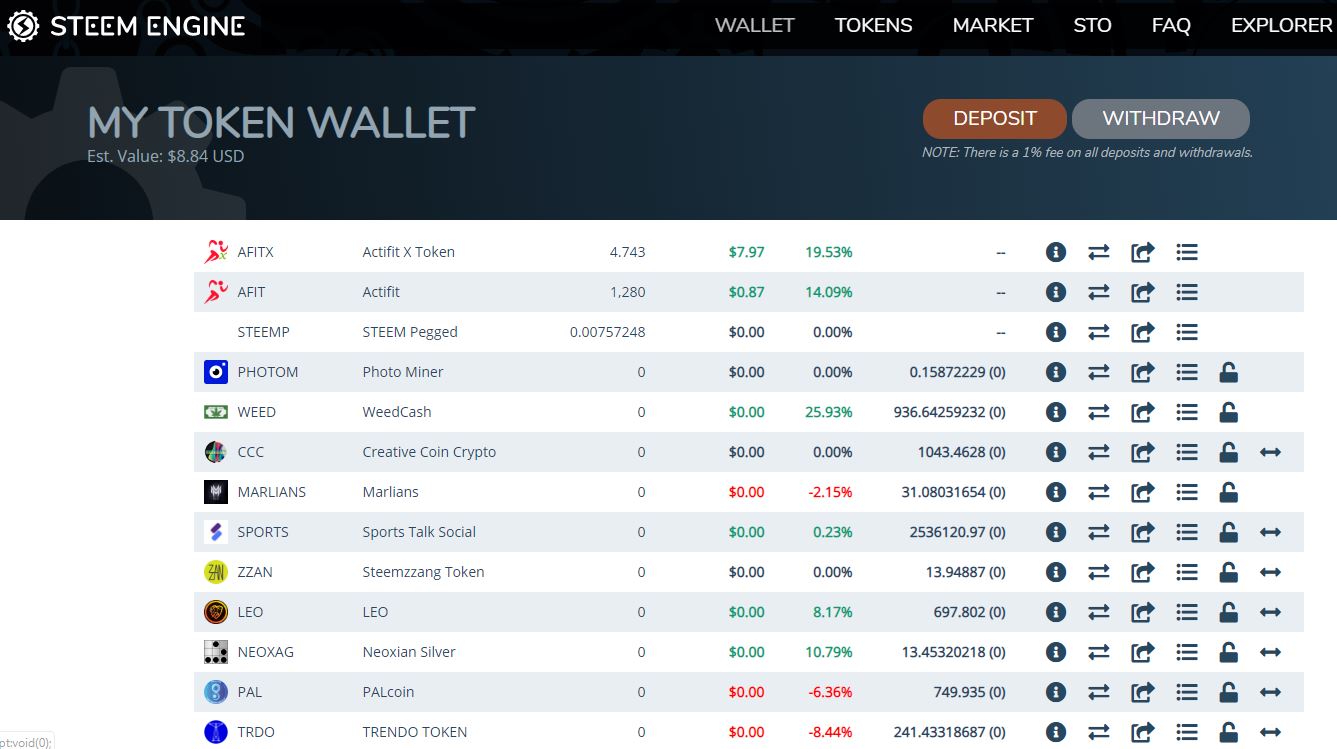Viewport: 1337px width, 749px height.
Task: Click the info icon for AFITX
Action: pos(1055,252)
